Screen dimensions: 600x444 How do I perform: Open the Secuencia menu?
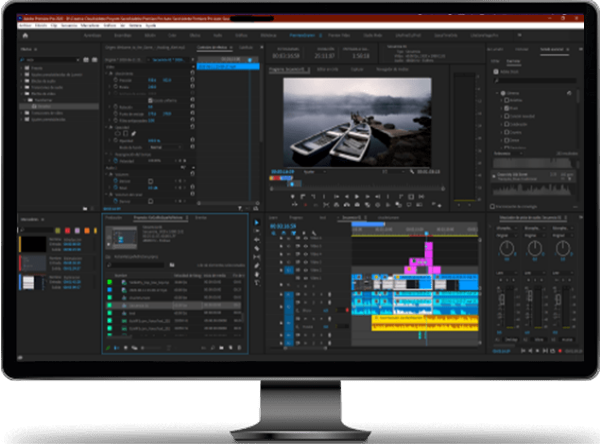(69, 25)
